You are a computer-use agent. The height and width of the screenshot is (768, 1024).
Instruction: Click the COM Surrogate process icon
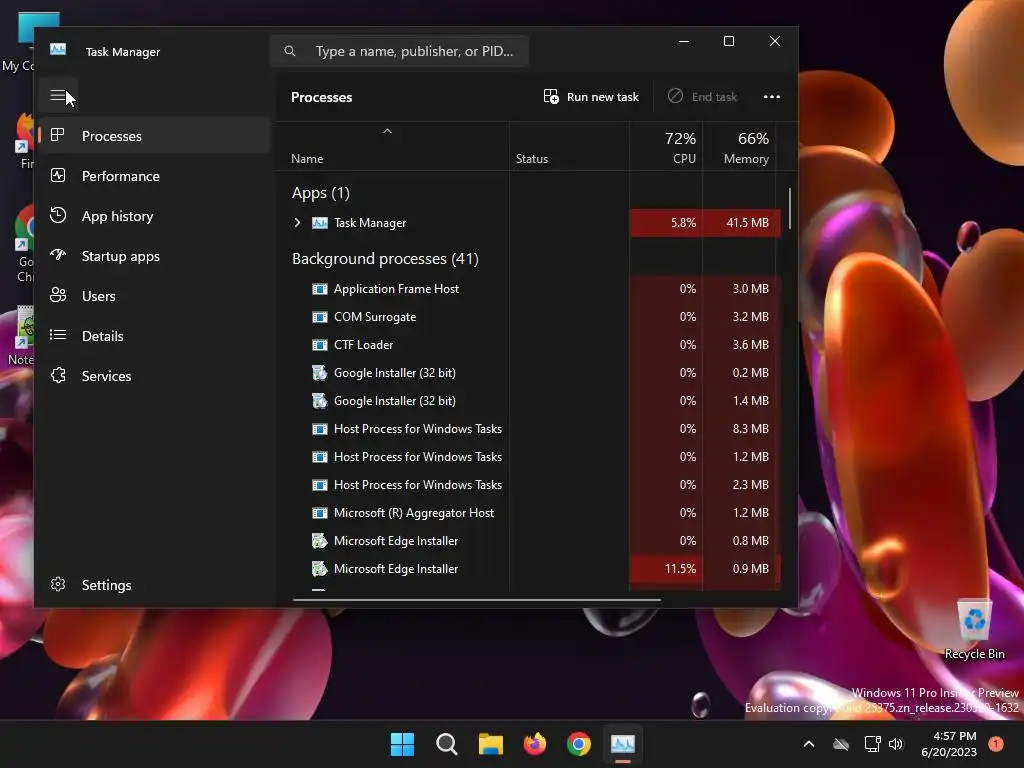point(319,317)
